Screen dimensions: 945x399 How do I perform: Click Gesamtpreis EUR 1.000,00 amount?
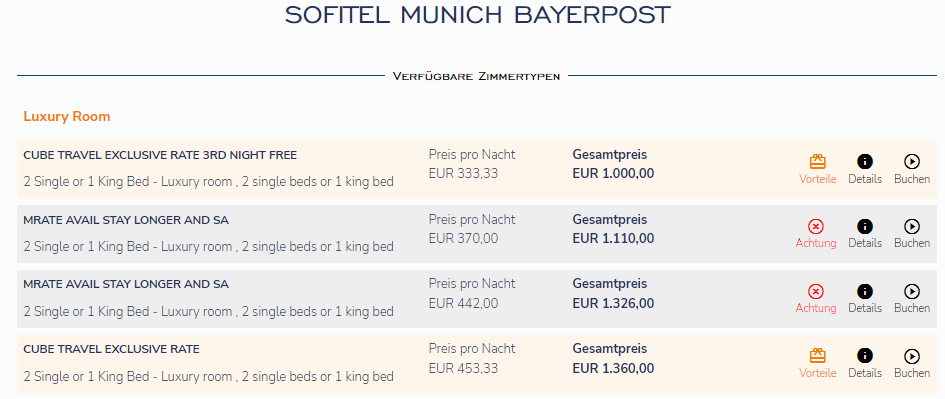click(613, 174)
